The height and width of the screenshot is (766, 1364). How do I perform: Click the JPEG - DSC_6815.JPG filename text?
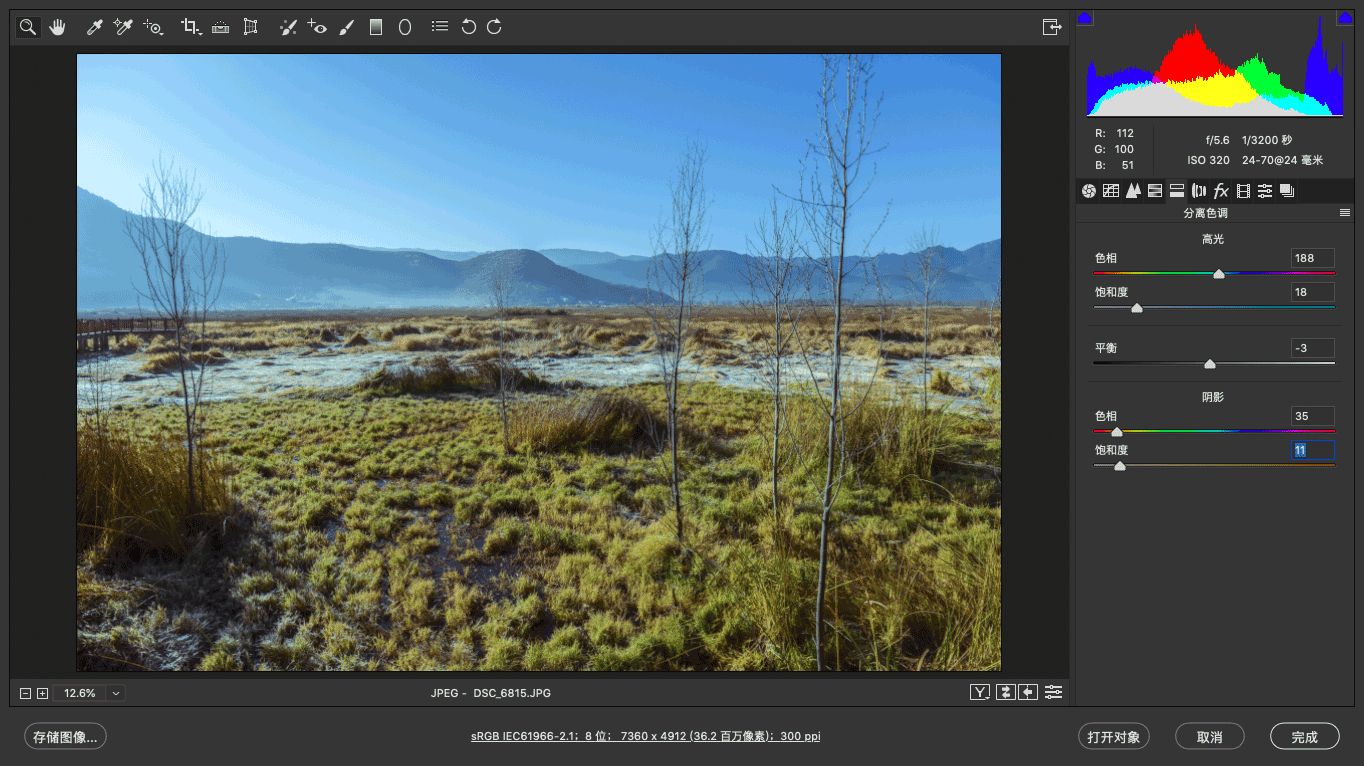click(491, 693)
